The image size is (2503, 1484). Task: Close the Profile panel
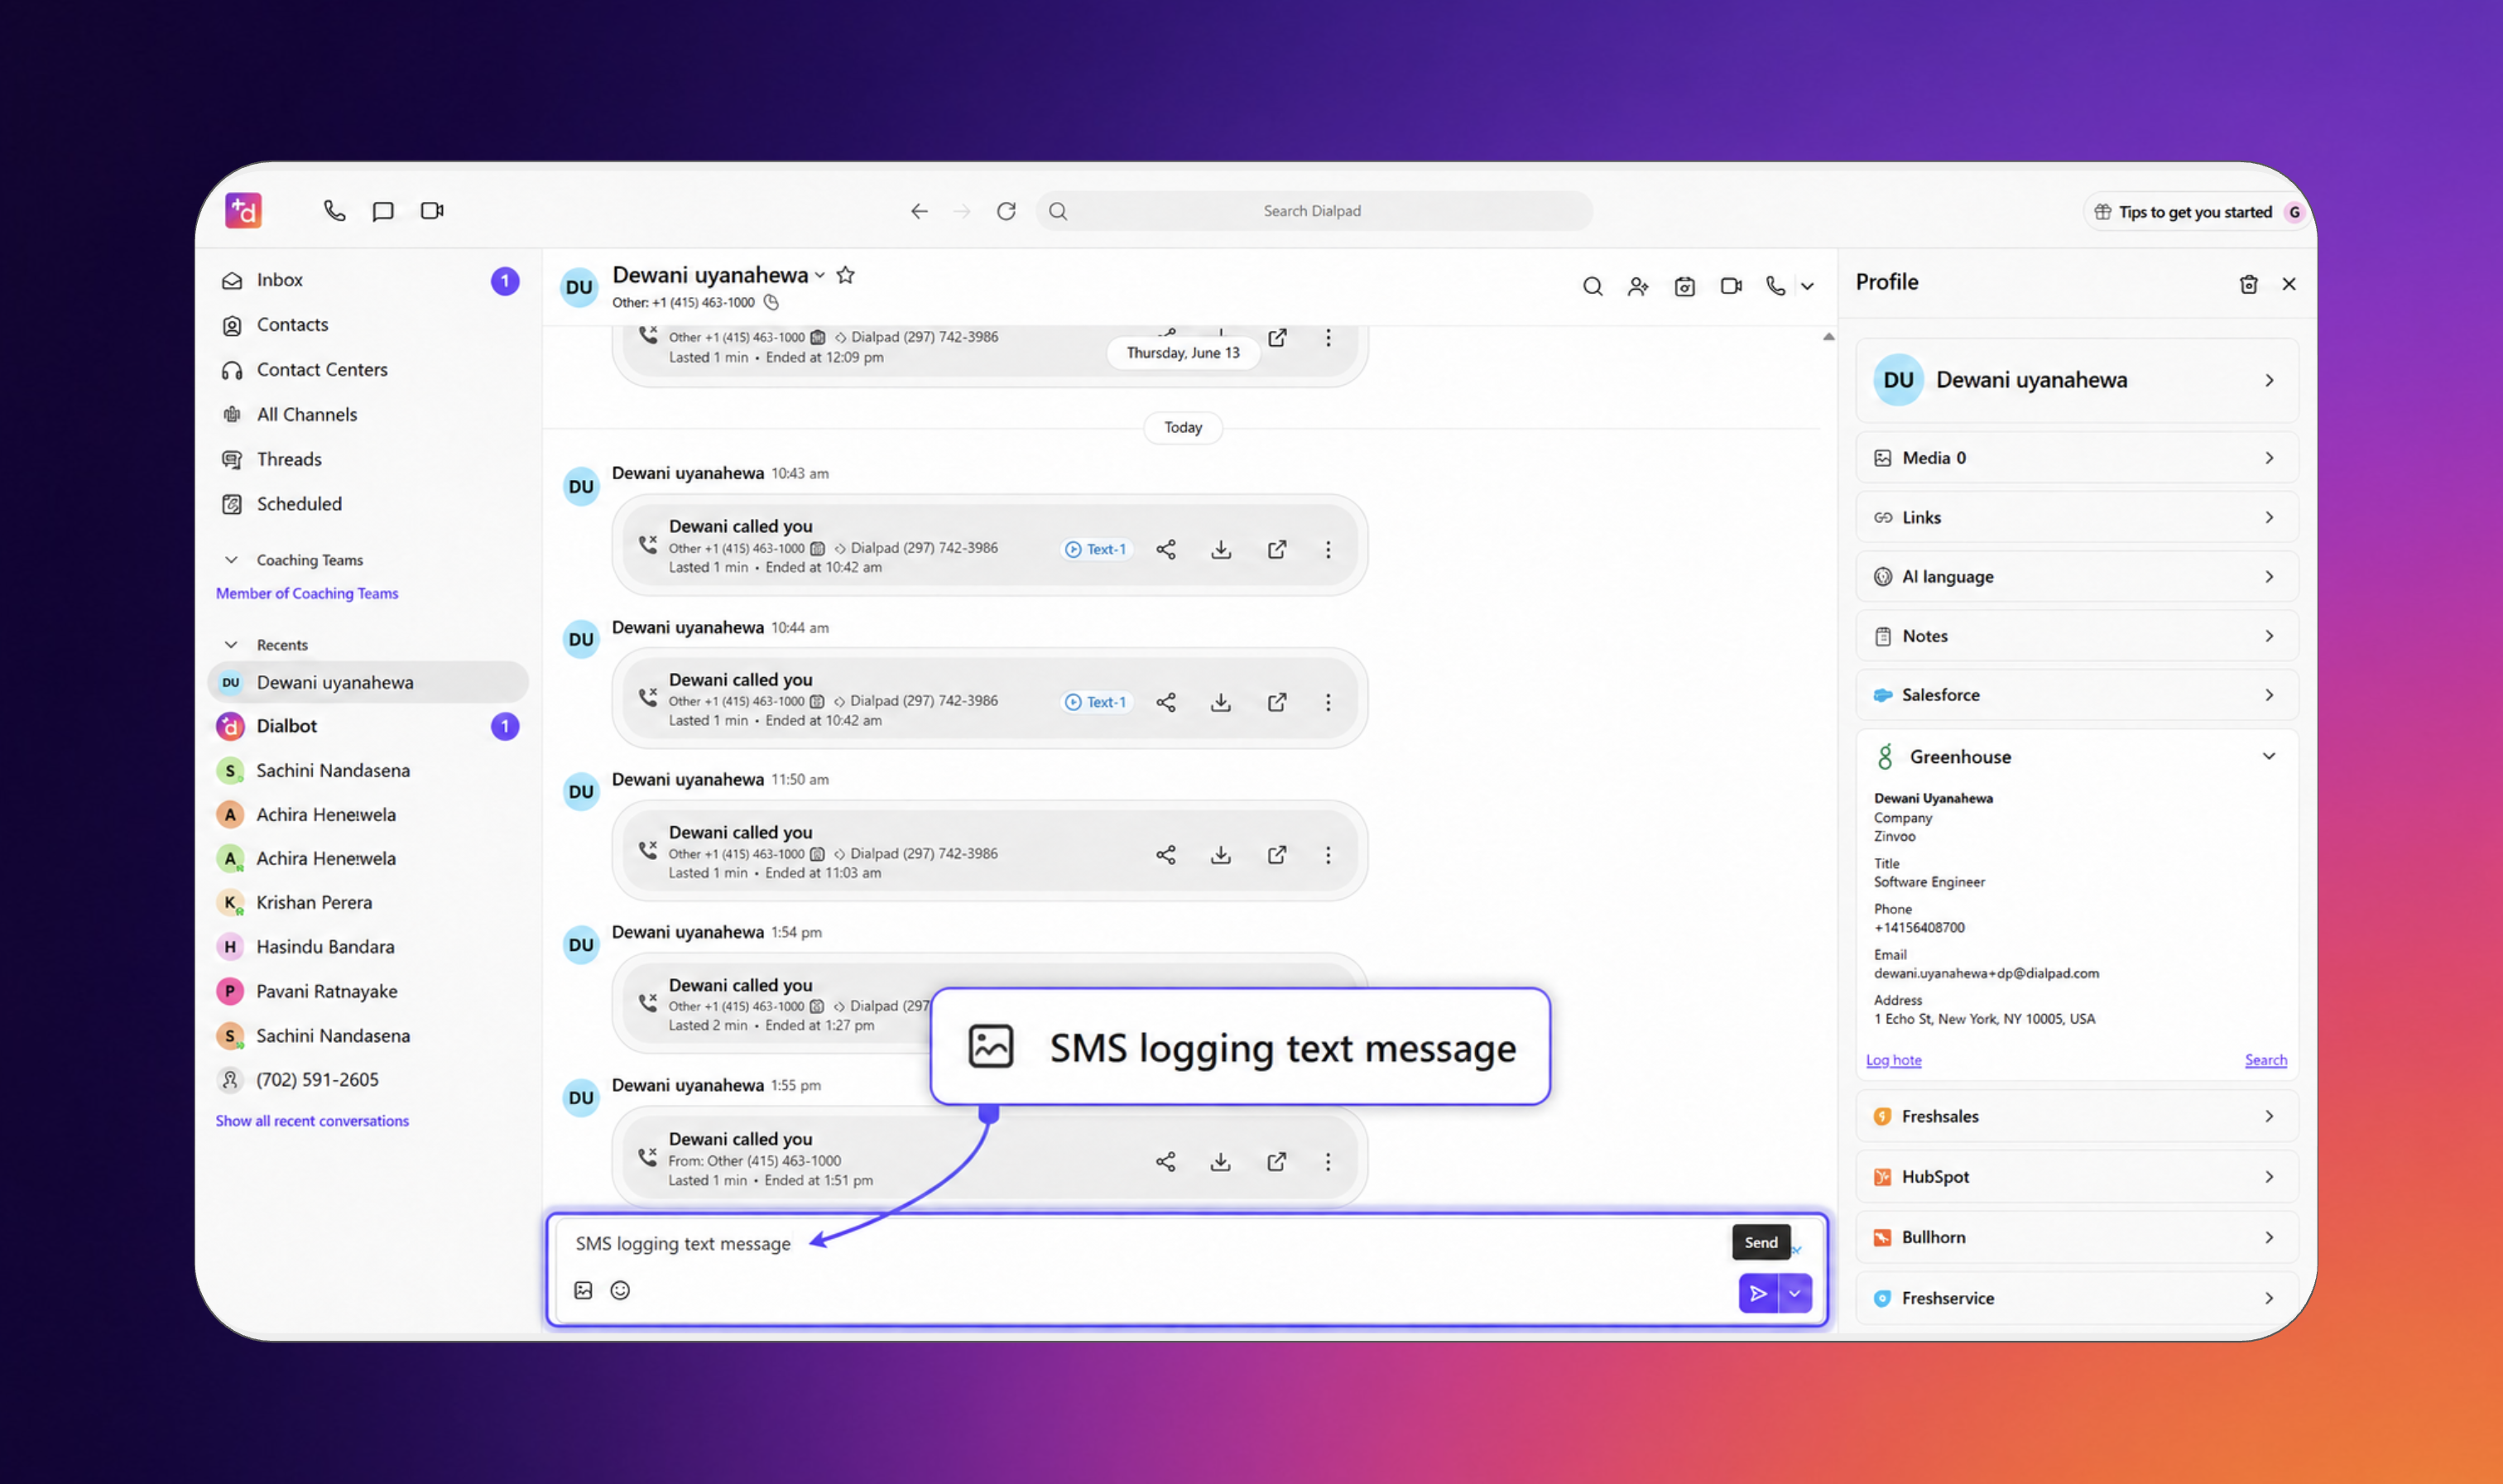2289,284
